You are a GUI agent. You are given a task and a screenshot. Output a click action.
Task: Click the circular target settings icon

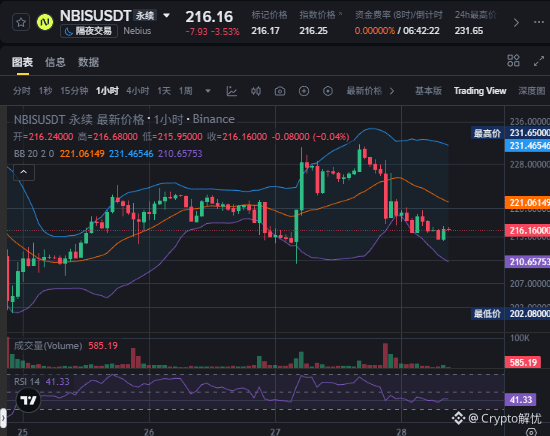tap(328, 91)
